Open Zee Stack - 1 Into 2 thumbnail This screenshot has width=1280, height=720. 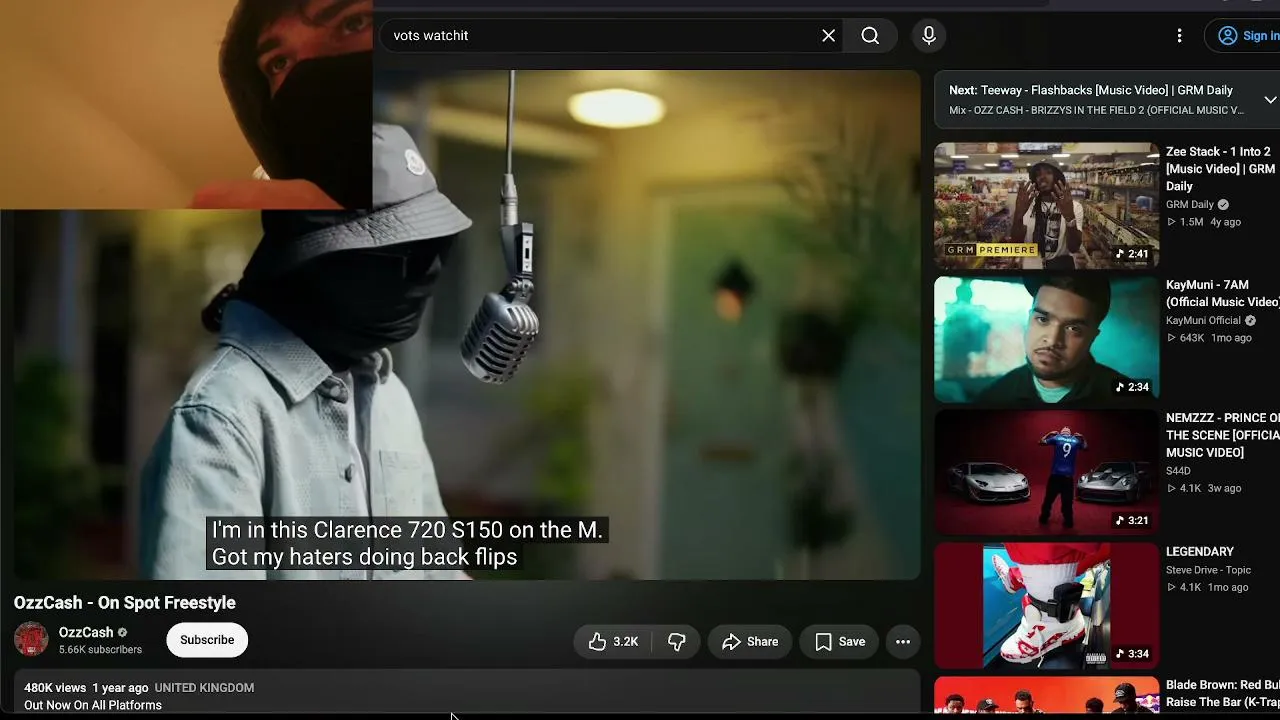[x=1046, y=205]
